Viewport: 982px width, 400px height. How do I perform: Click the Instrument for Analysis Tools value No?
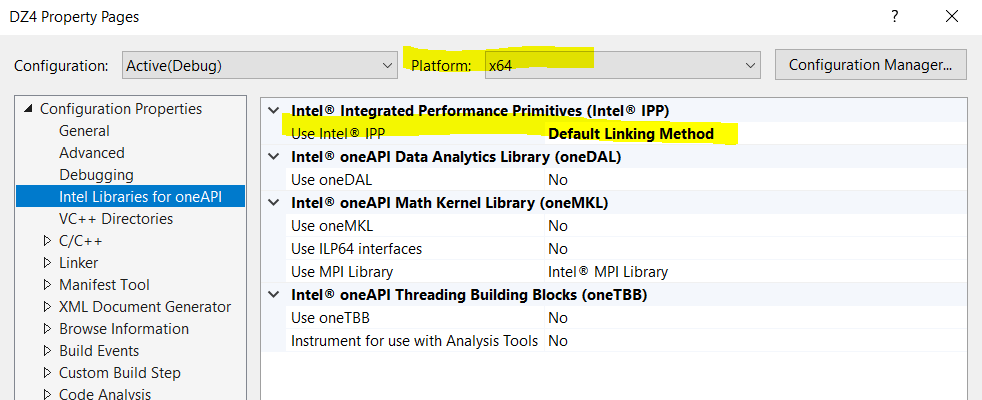tap(557, 341)
